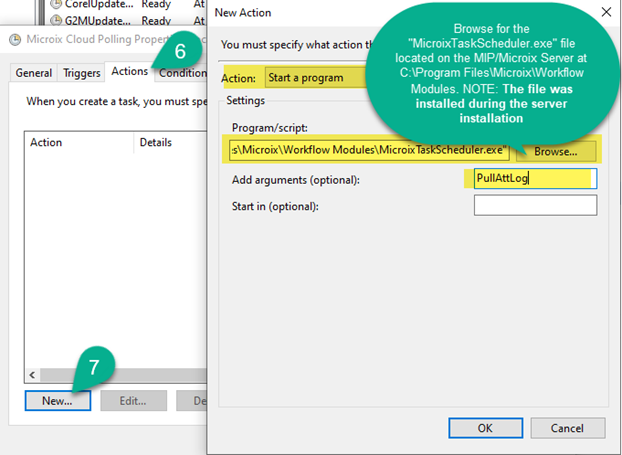Viewport: 622px width, 455px height.
Task: Click the Add arguments field containing PullAttLog
Action: 535,179
